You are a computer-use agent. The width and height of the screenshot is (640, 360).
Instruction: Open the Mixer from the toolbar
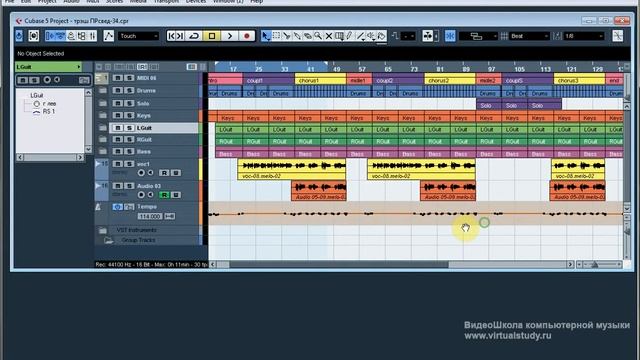(x=92, y=36)
